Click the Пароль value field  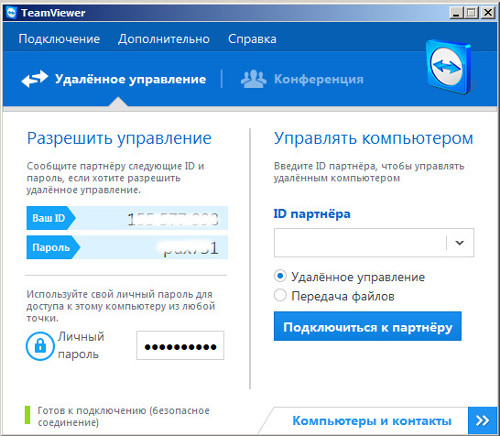coord(154,247)
